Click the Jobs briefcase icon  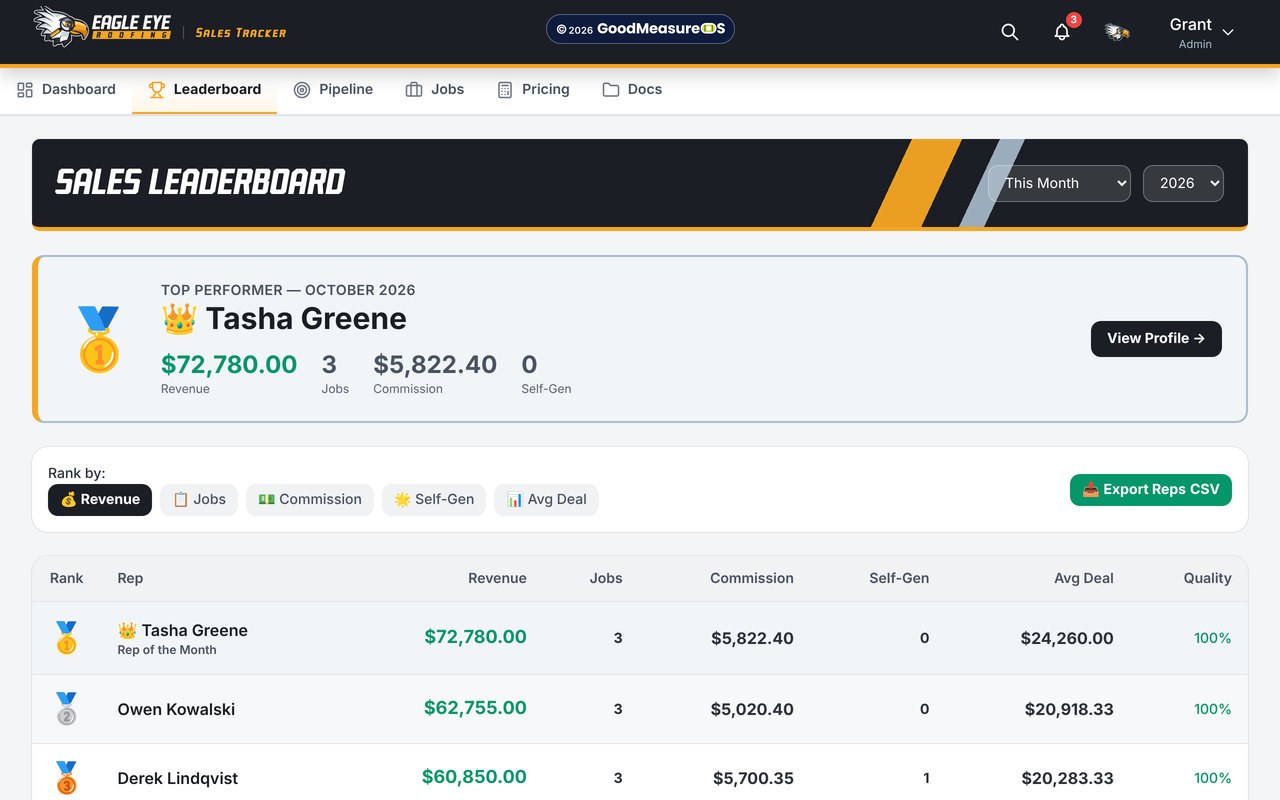414,90
